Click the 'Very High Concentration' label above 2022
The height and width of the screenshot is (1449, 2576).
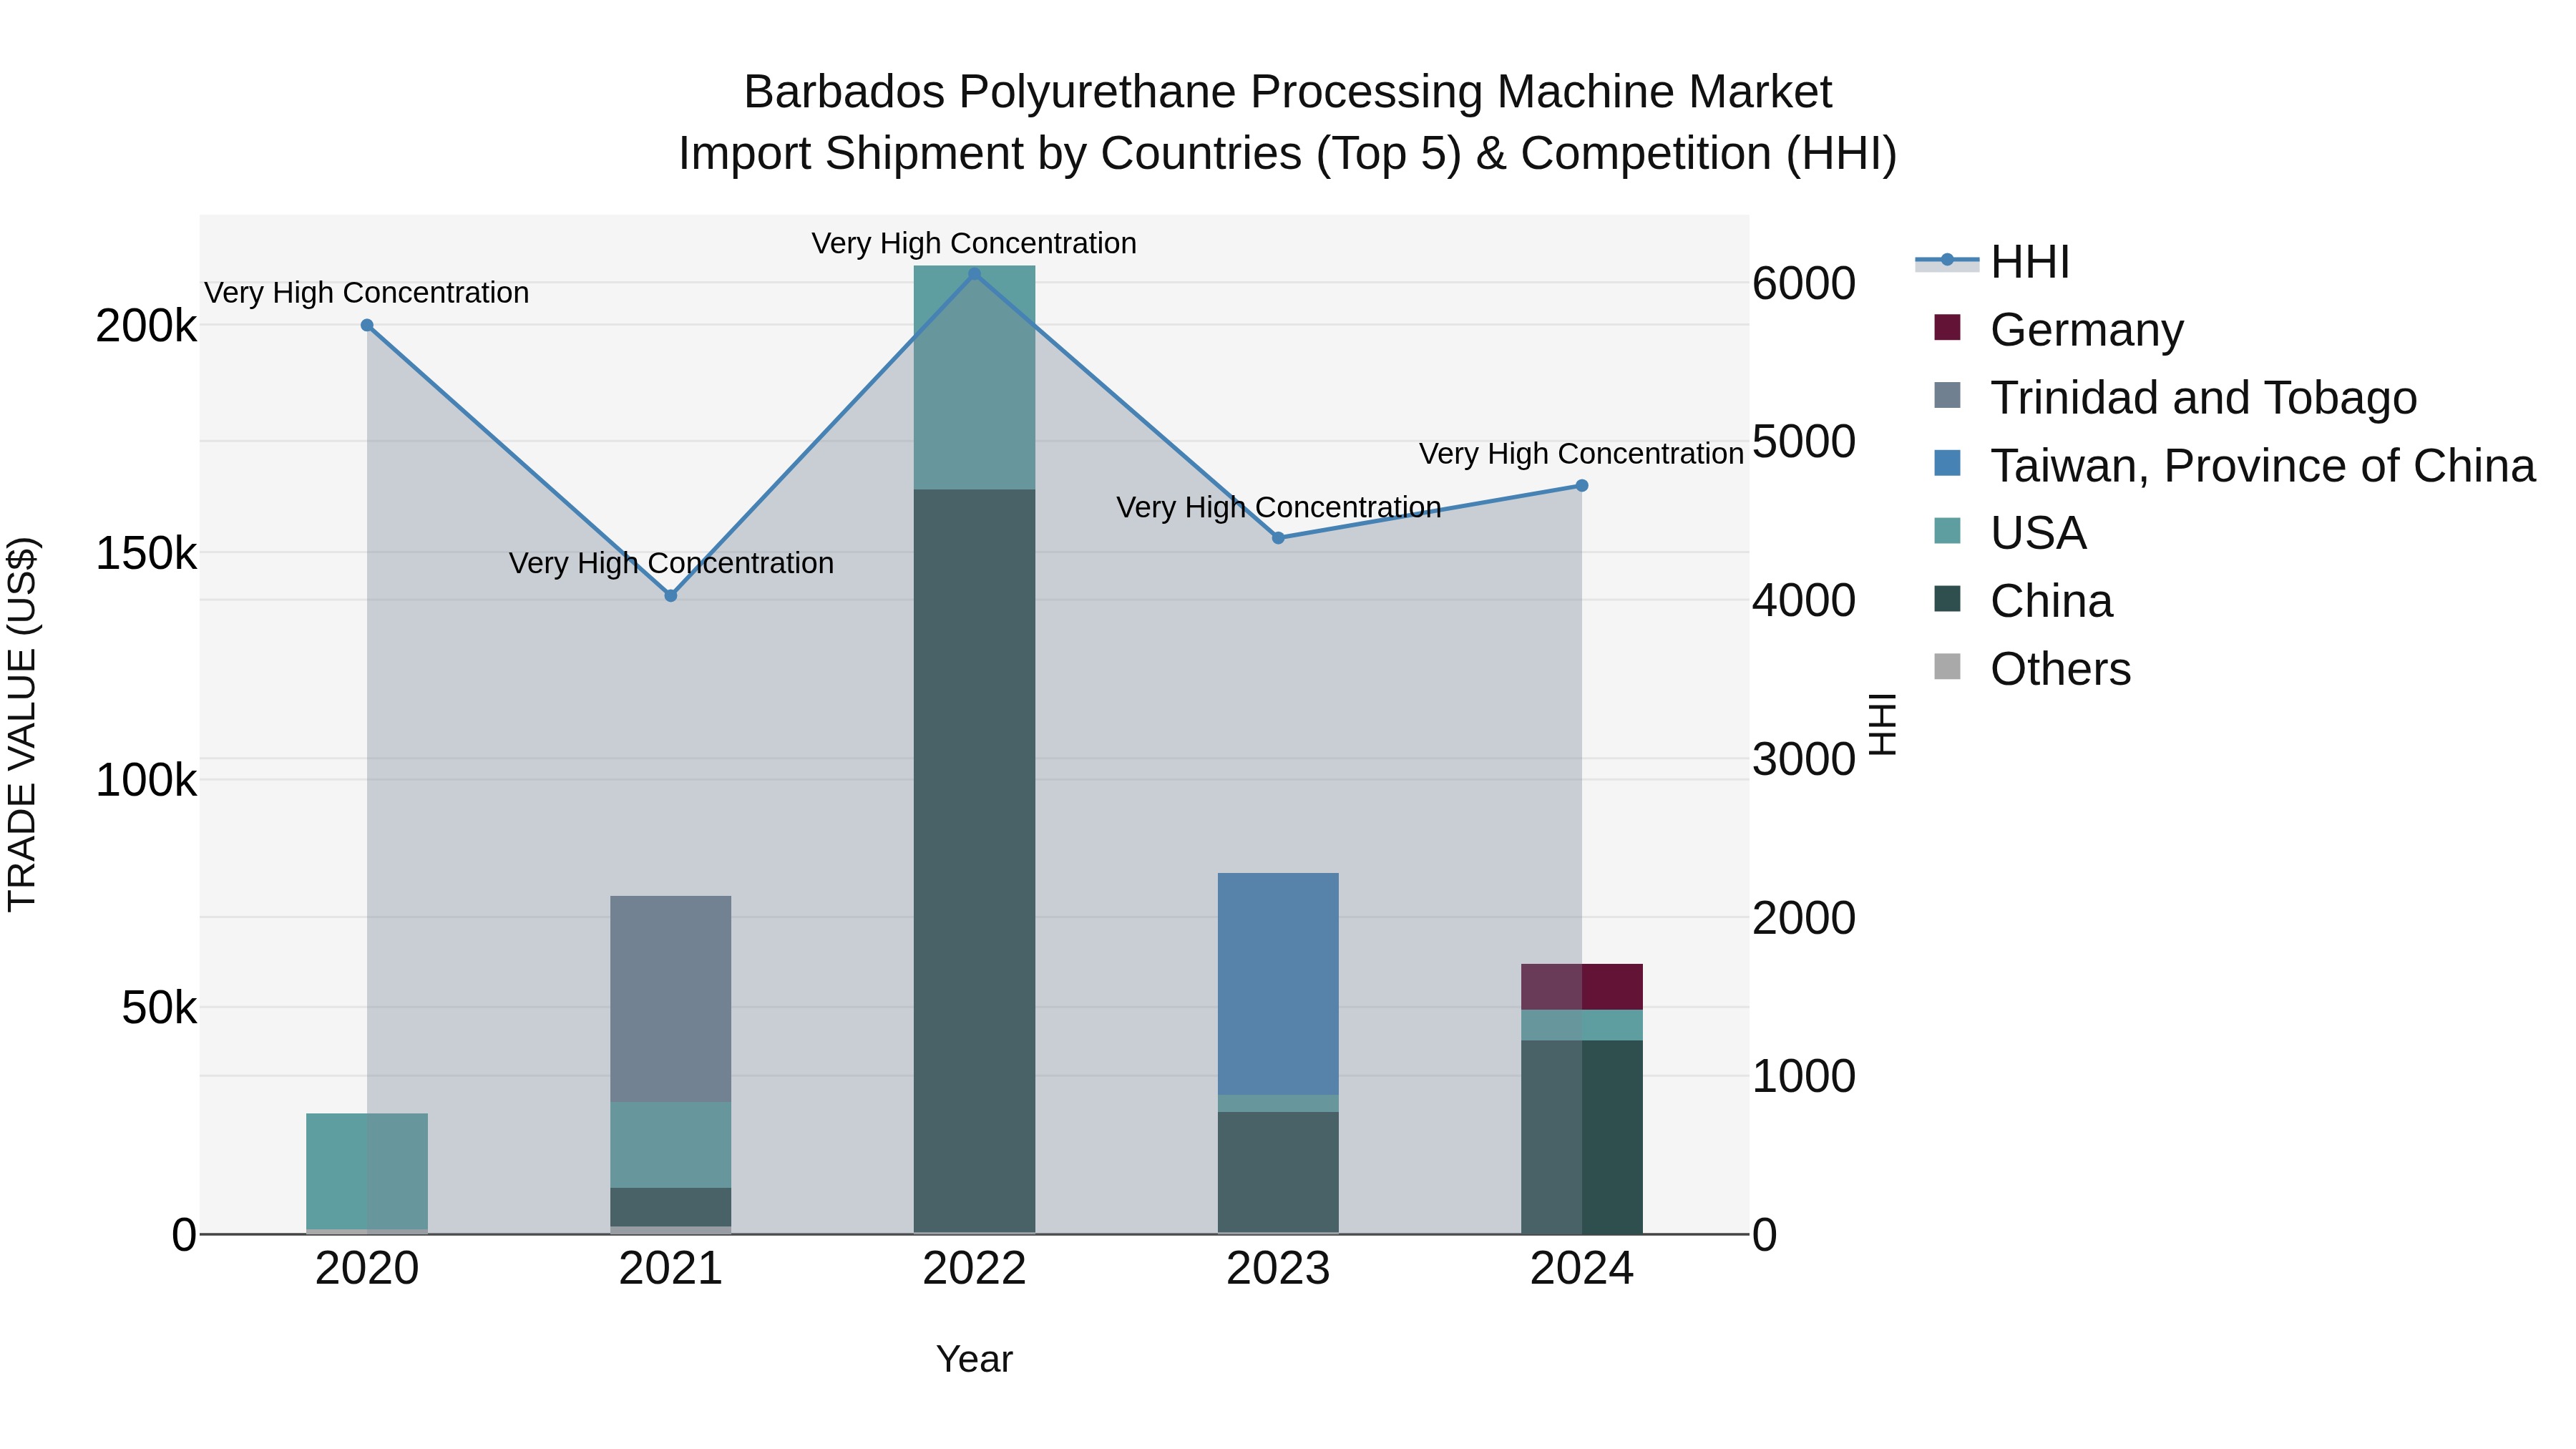coord(974,243)
